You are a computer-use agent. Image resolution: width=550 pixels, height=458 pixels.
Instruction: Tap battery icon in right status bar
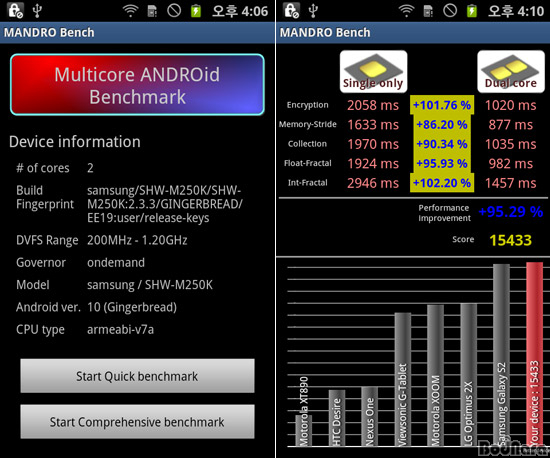[x=472, y=11]
